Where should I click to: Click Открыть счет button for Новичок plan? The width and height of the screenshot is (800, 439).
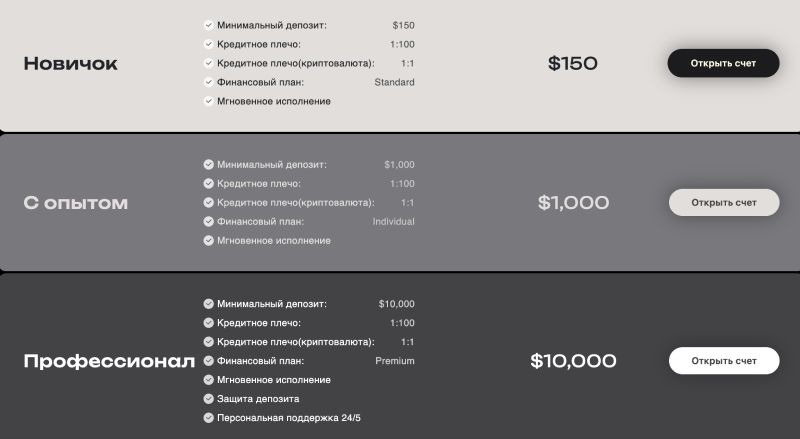[x=723, y=63]
